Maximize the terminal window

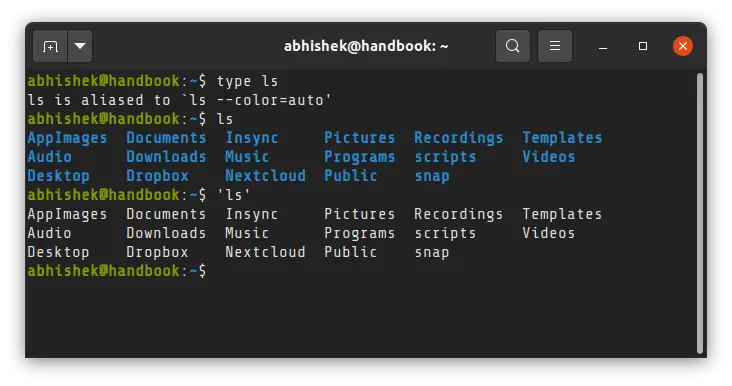click(x=643, y=46)
